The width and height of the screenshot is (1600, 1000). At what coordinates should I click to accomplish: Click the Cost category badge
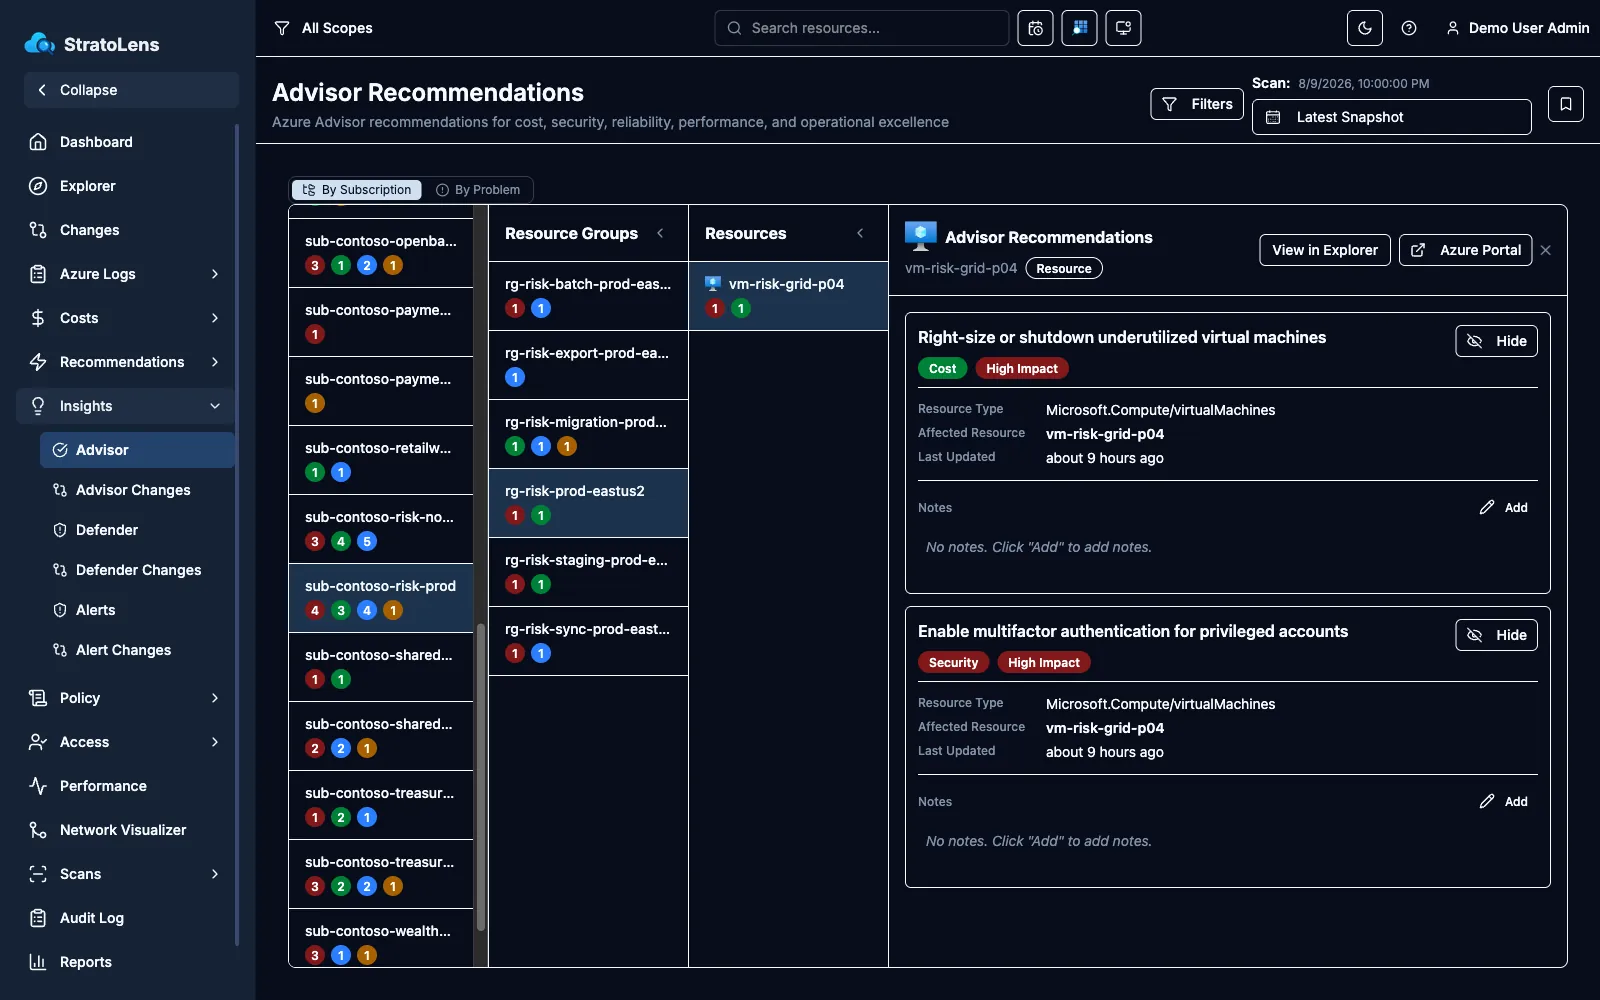click(942, 369)
